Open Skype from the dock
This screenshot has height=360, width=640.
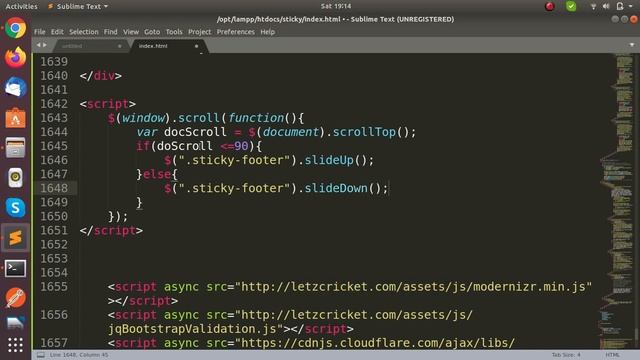tap(16, 207)
